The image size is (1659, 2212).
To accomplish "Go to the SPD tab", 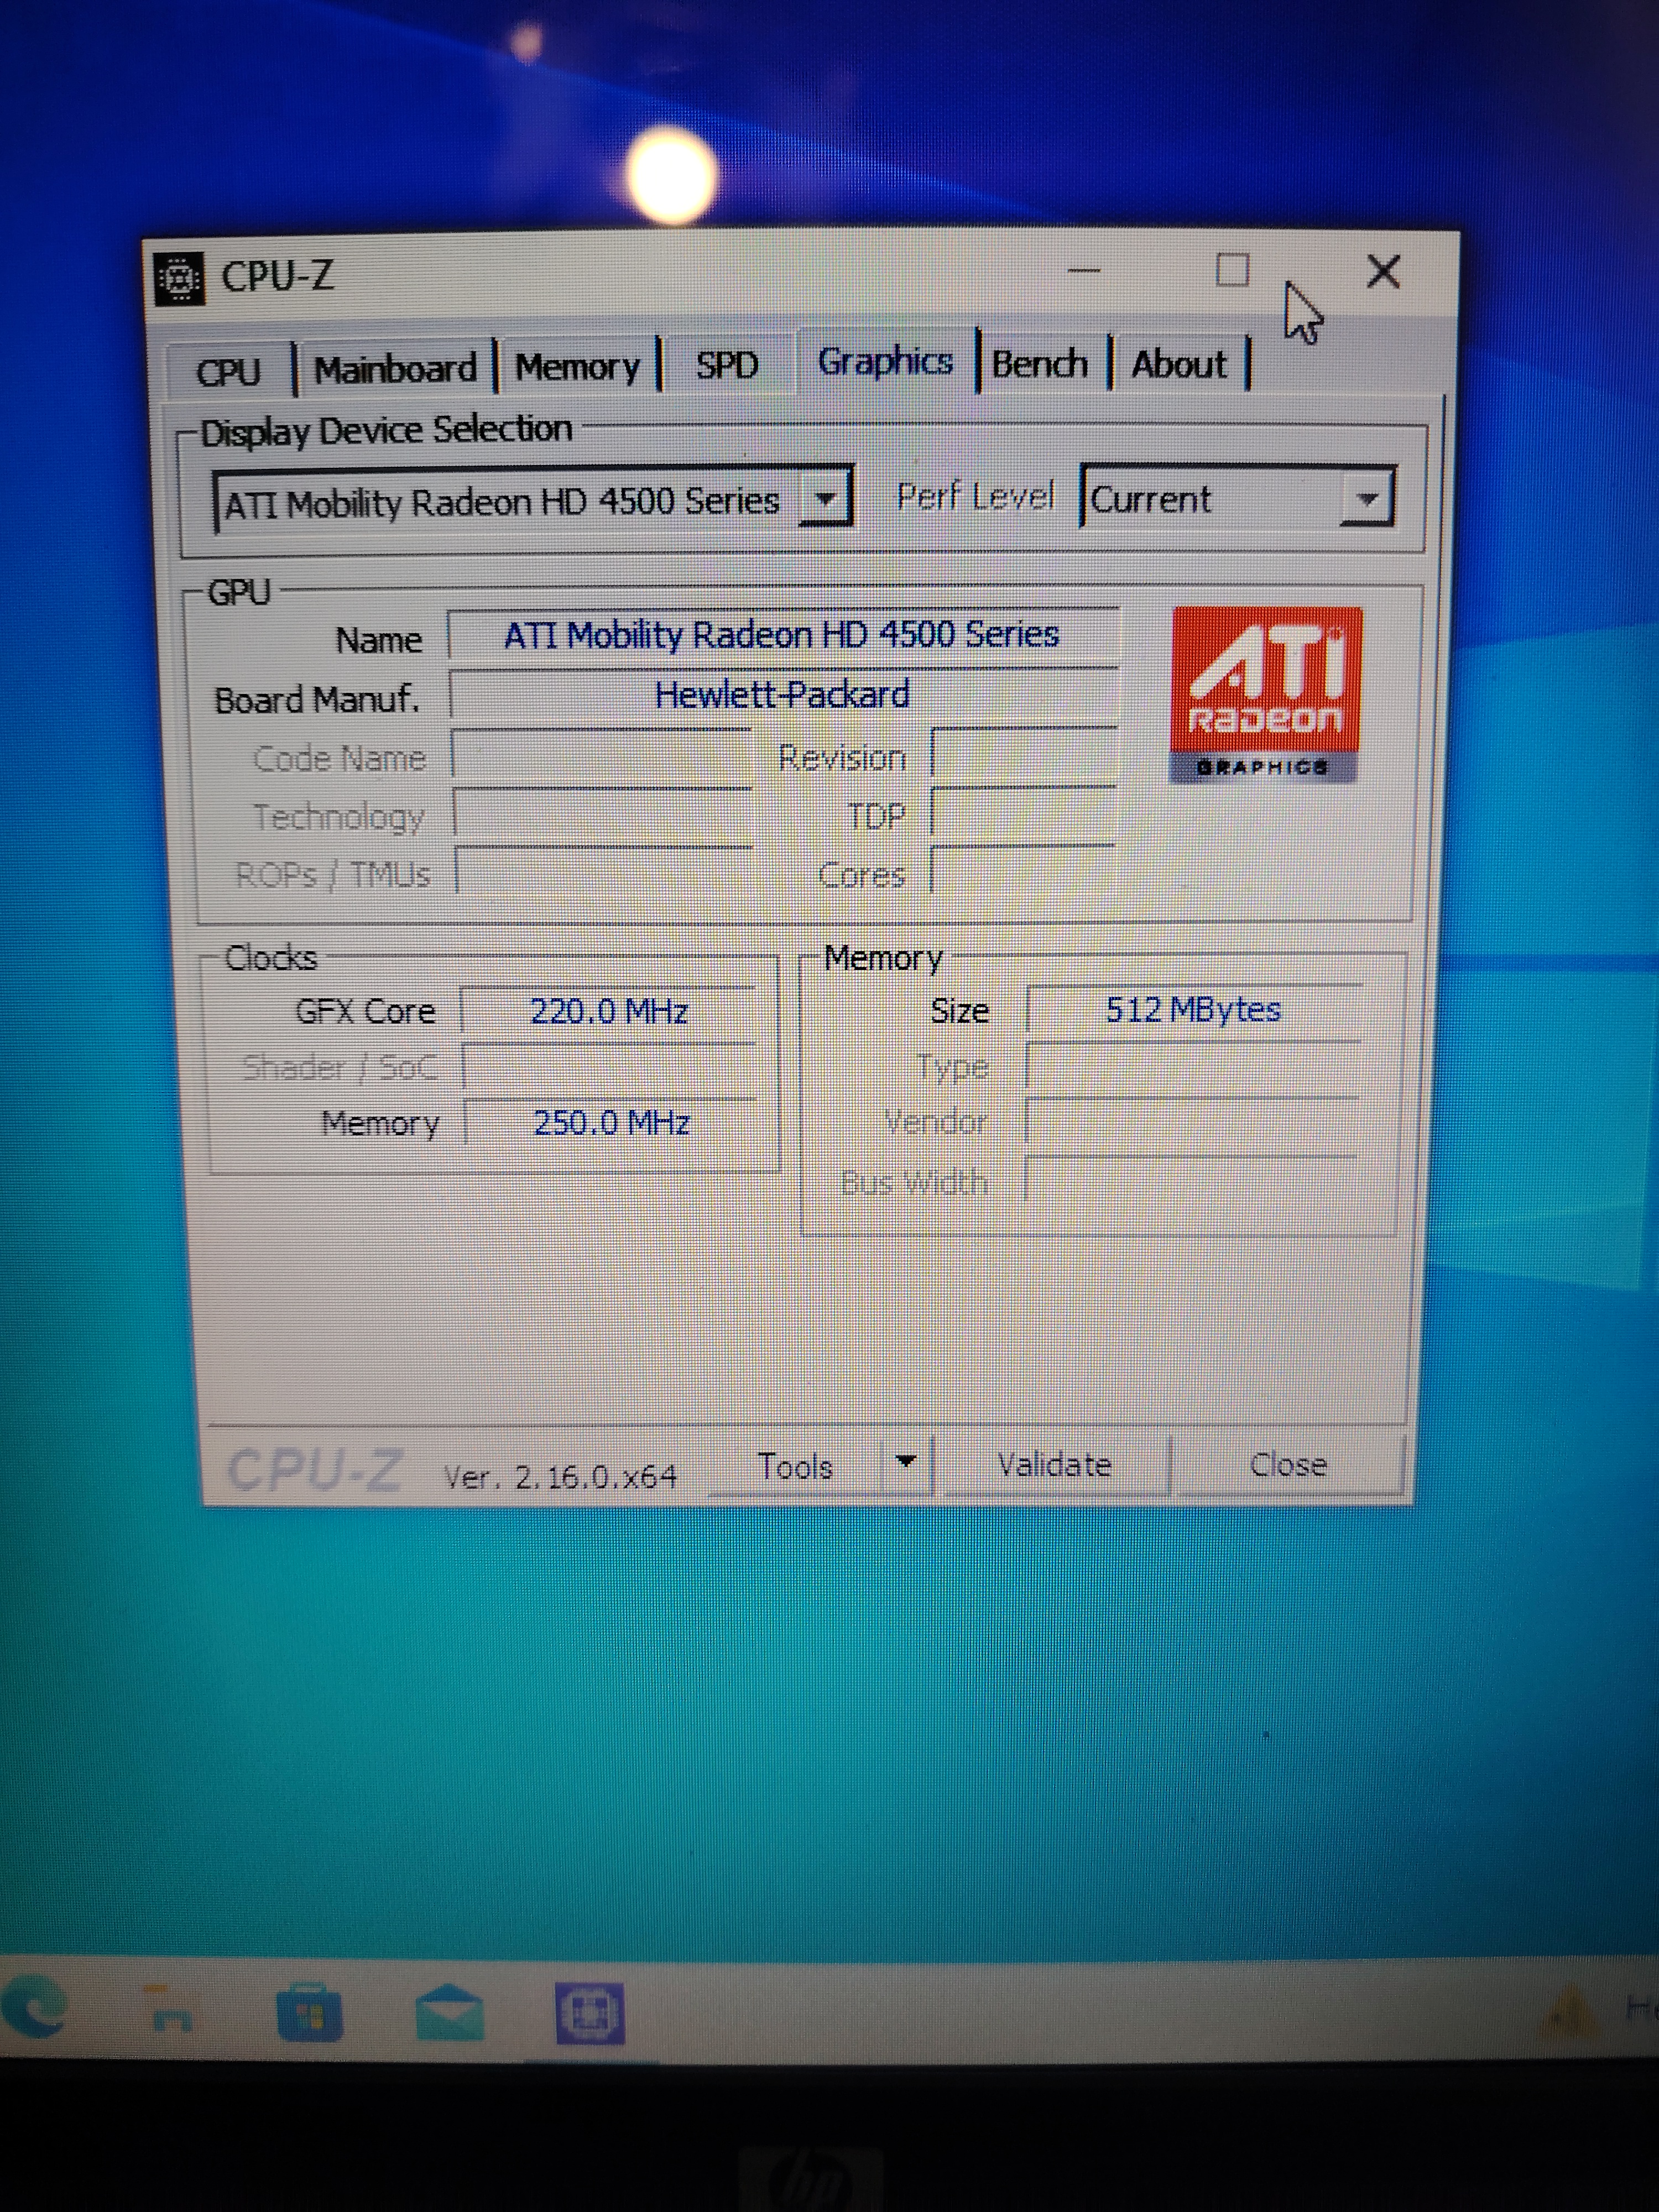I will [x=727, y=365].
